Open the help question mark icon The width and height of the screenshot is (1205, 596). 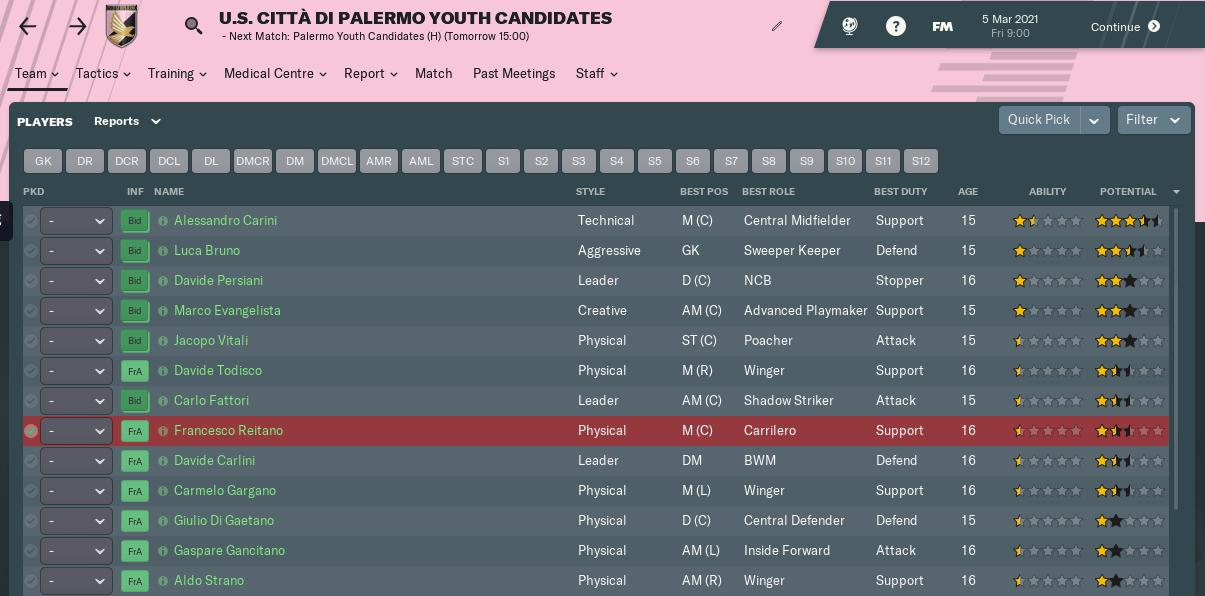coord(896,27)
